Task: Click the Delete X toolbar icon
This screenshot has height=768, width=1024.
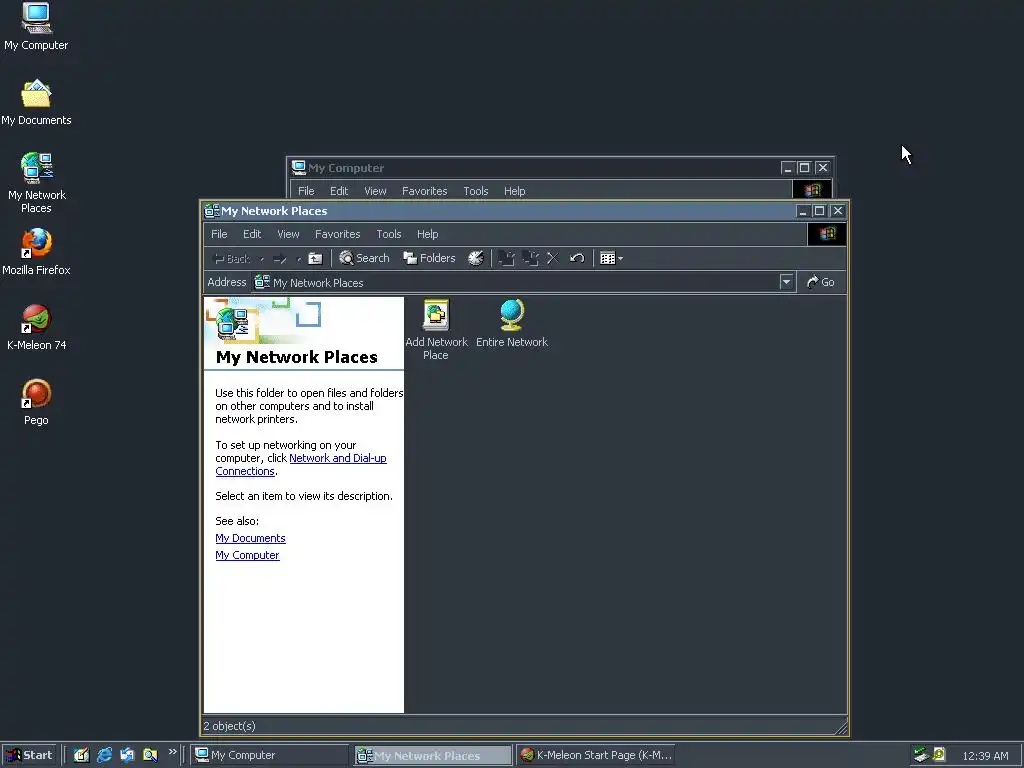Action: click(552, 259)
